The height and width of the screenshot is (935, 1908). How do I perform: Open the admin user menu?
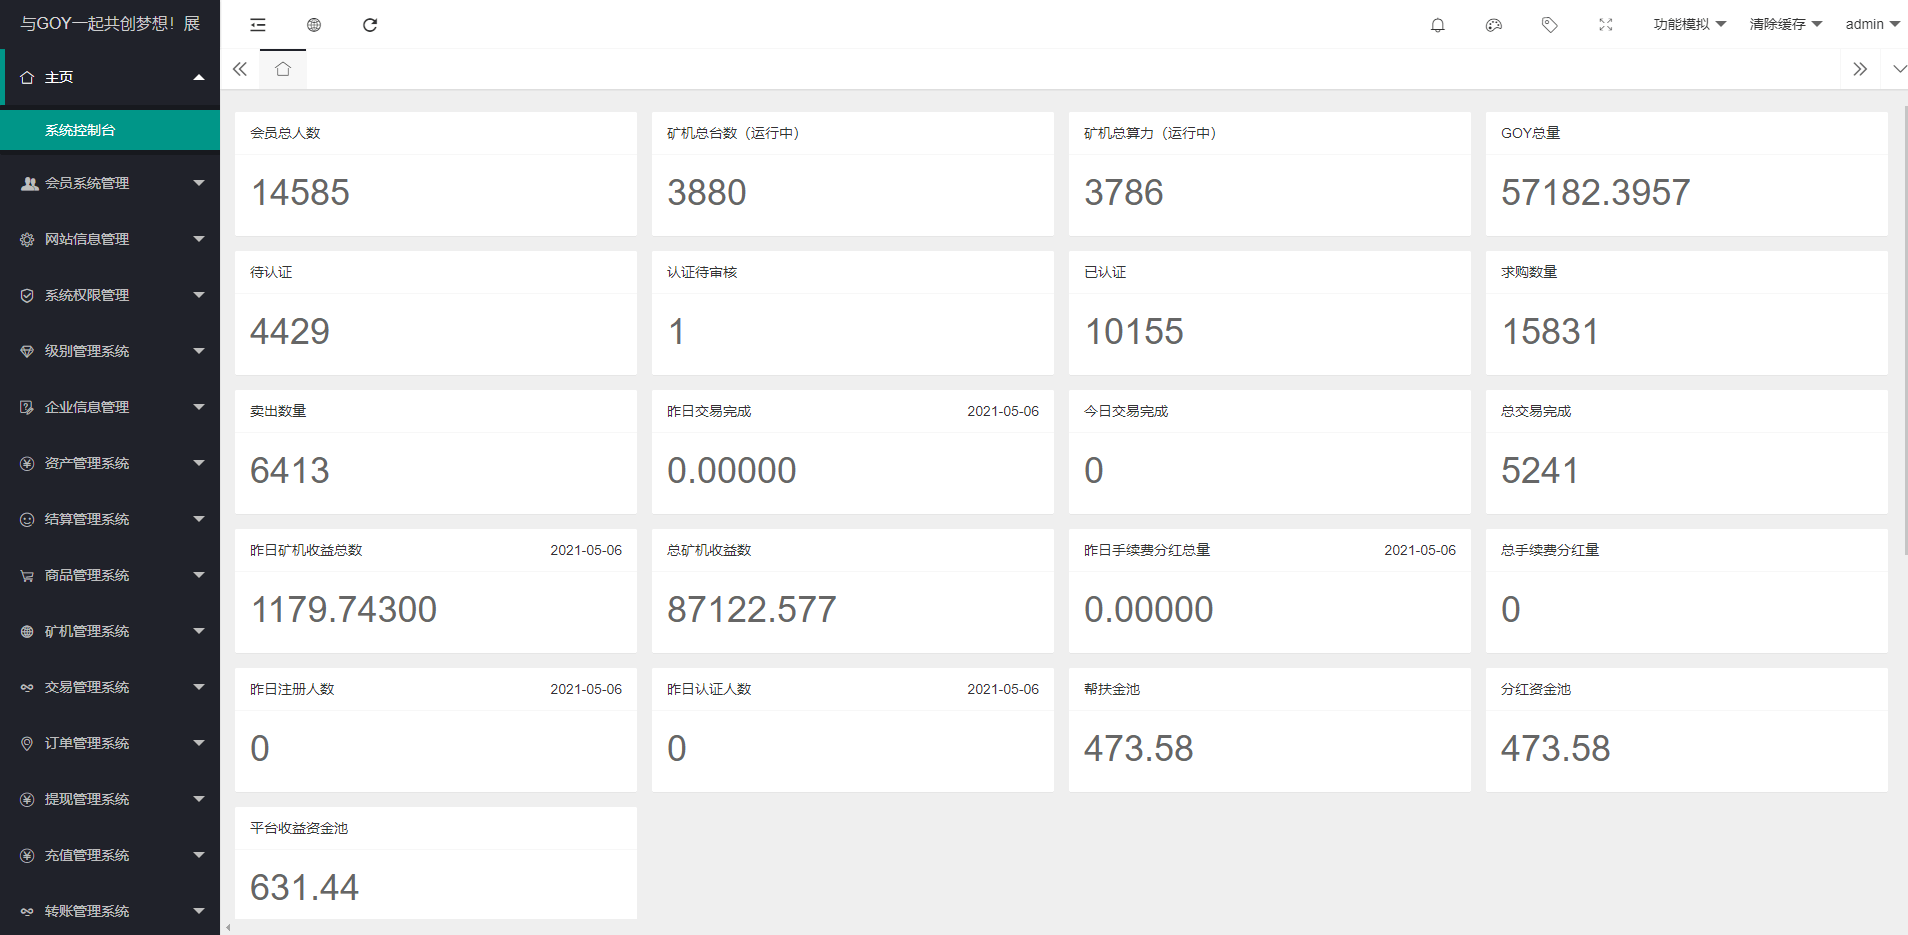[1872, 24]
